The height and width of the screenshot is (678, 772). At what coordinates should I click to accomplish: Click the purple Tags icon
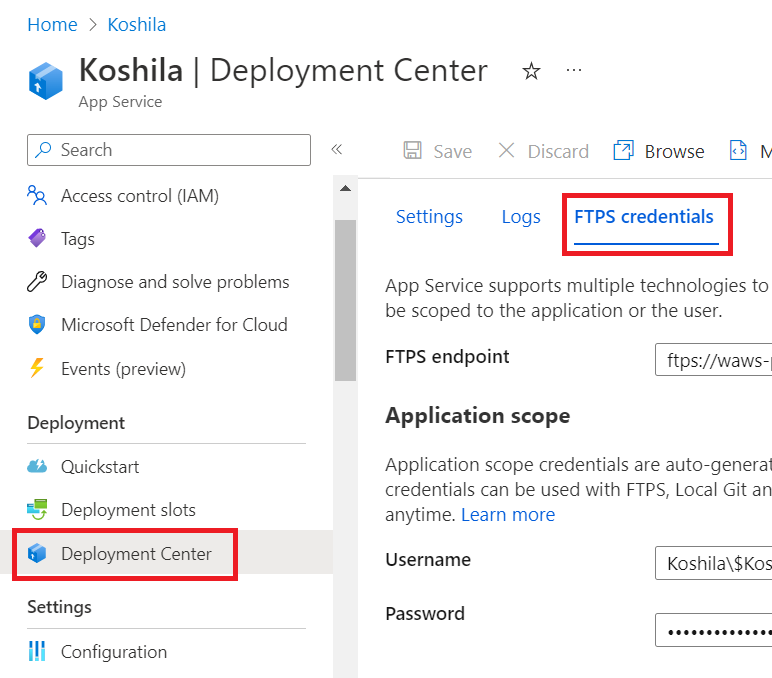[37, 238]
